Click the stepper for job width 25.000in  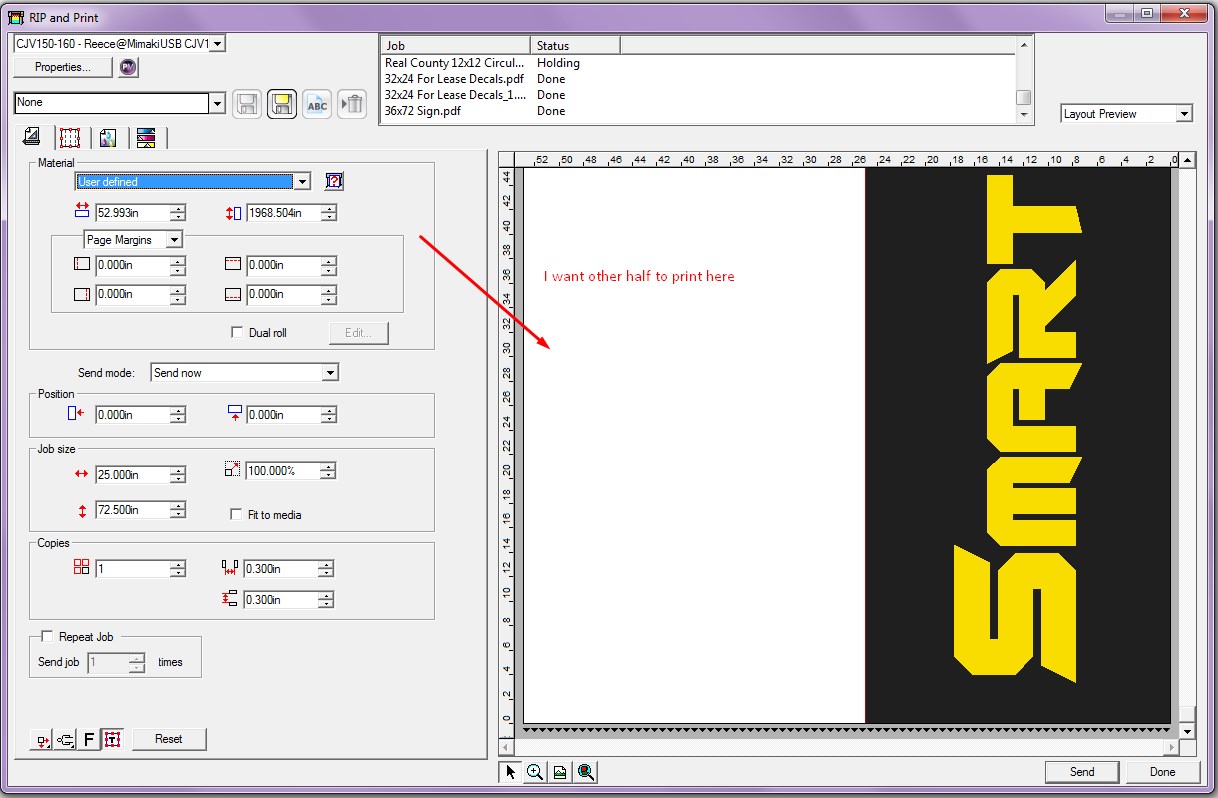[178, 474]
